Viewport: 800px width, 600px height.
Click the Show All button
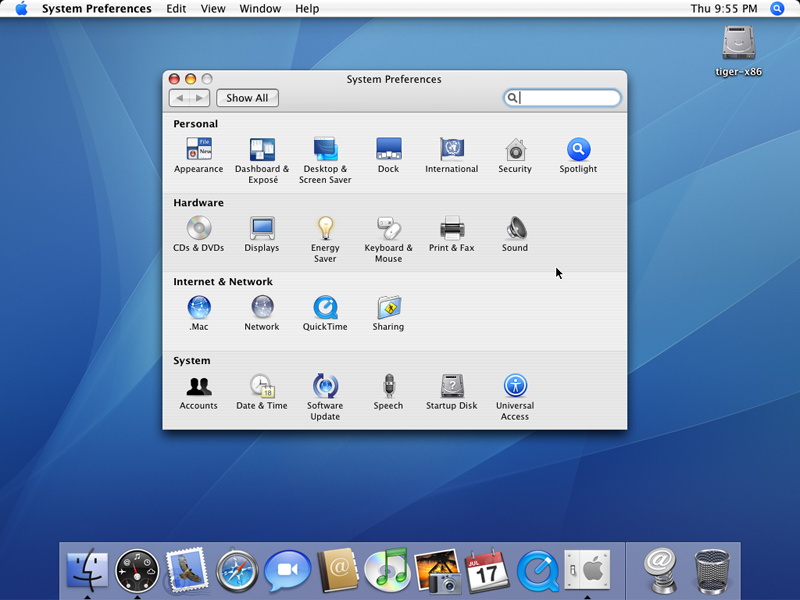pos(247,98)
